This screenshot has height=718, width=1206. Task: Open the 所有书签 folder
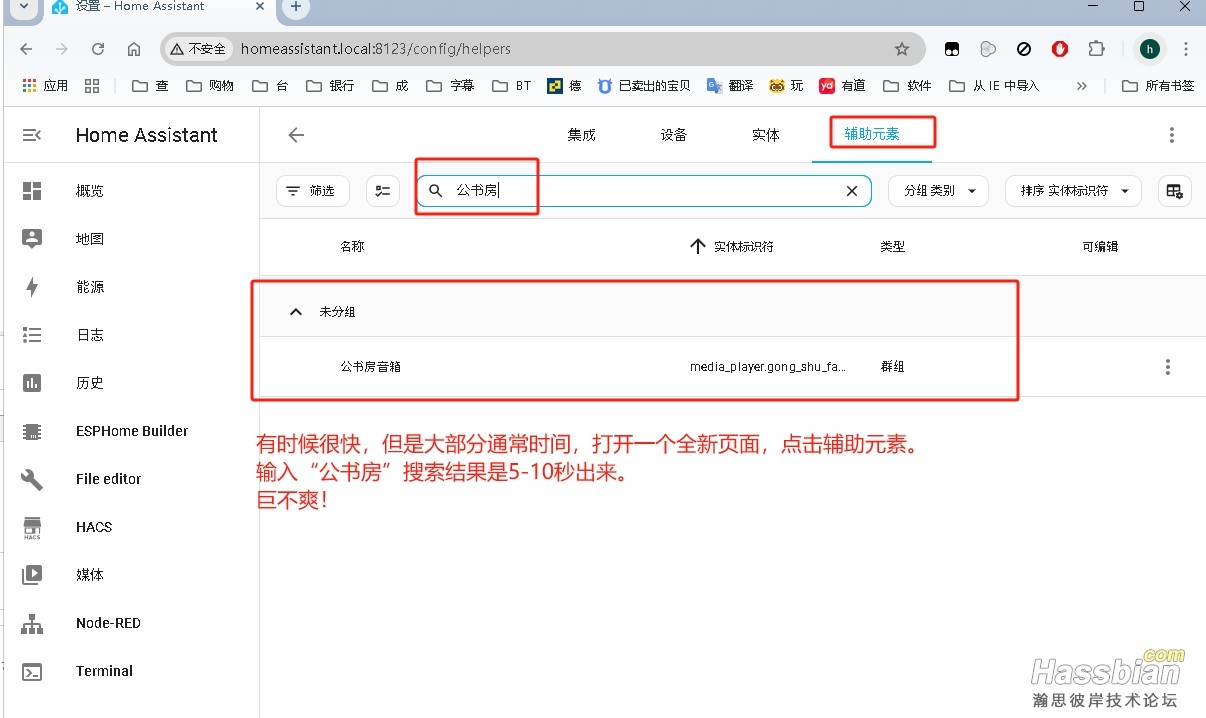tap(1158, 86)
